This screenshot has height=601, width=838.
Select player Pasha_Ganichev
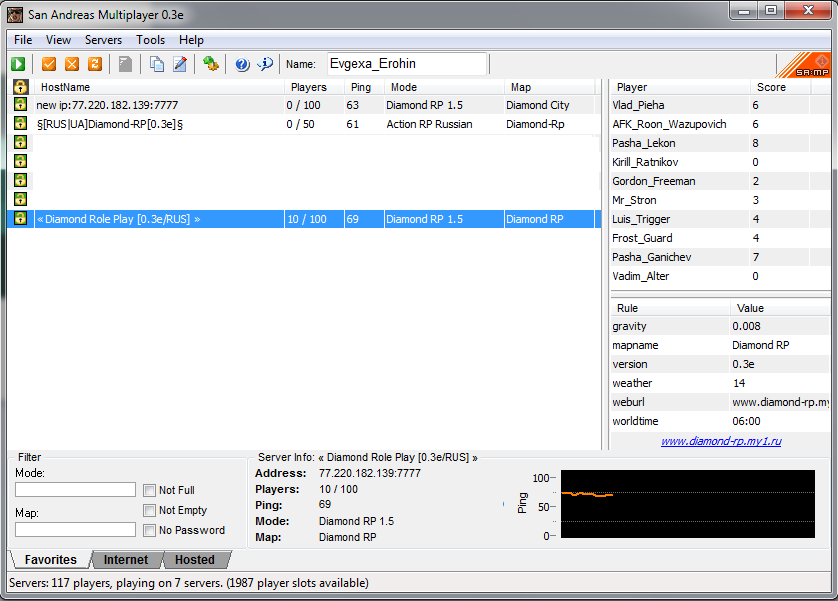pos(720,257)
